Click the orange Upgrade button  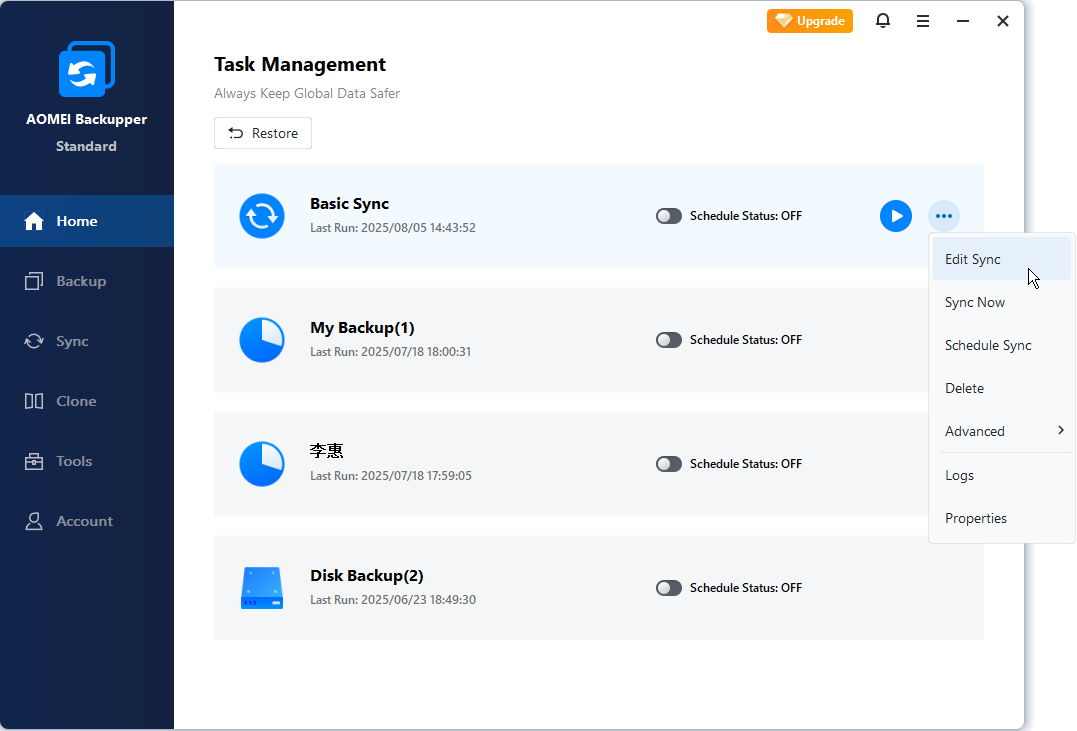pyautogui.click(x=810, y=21)
